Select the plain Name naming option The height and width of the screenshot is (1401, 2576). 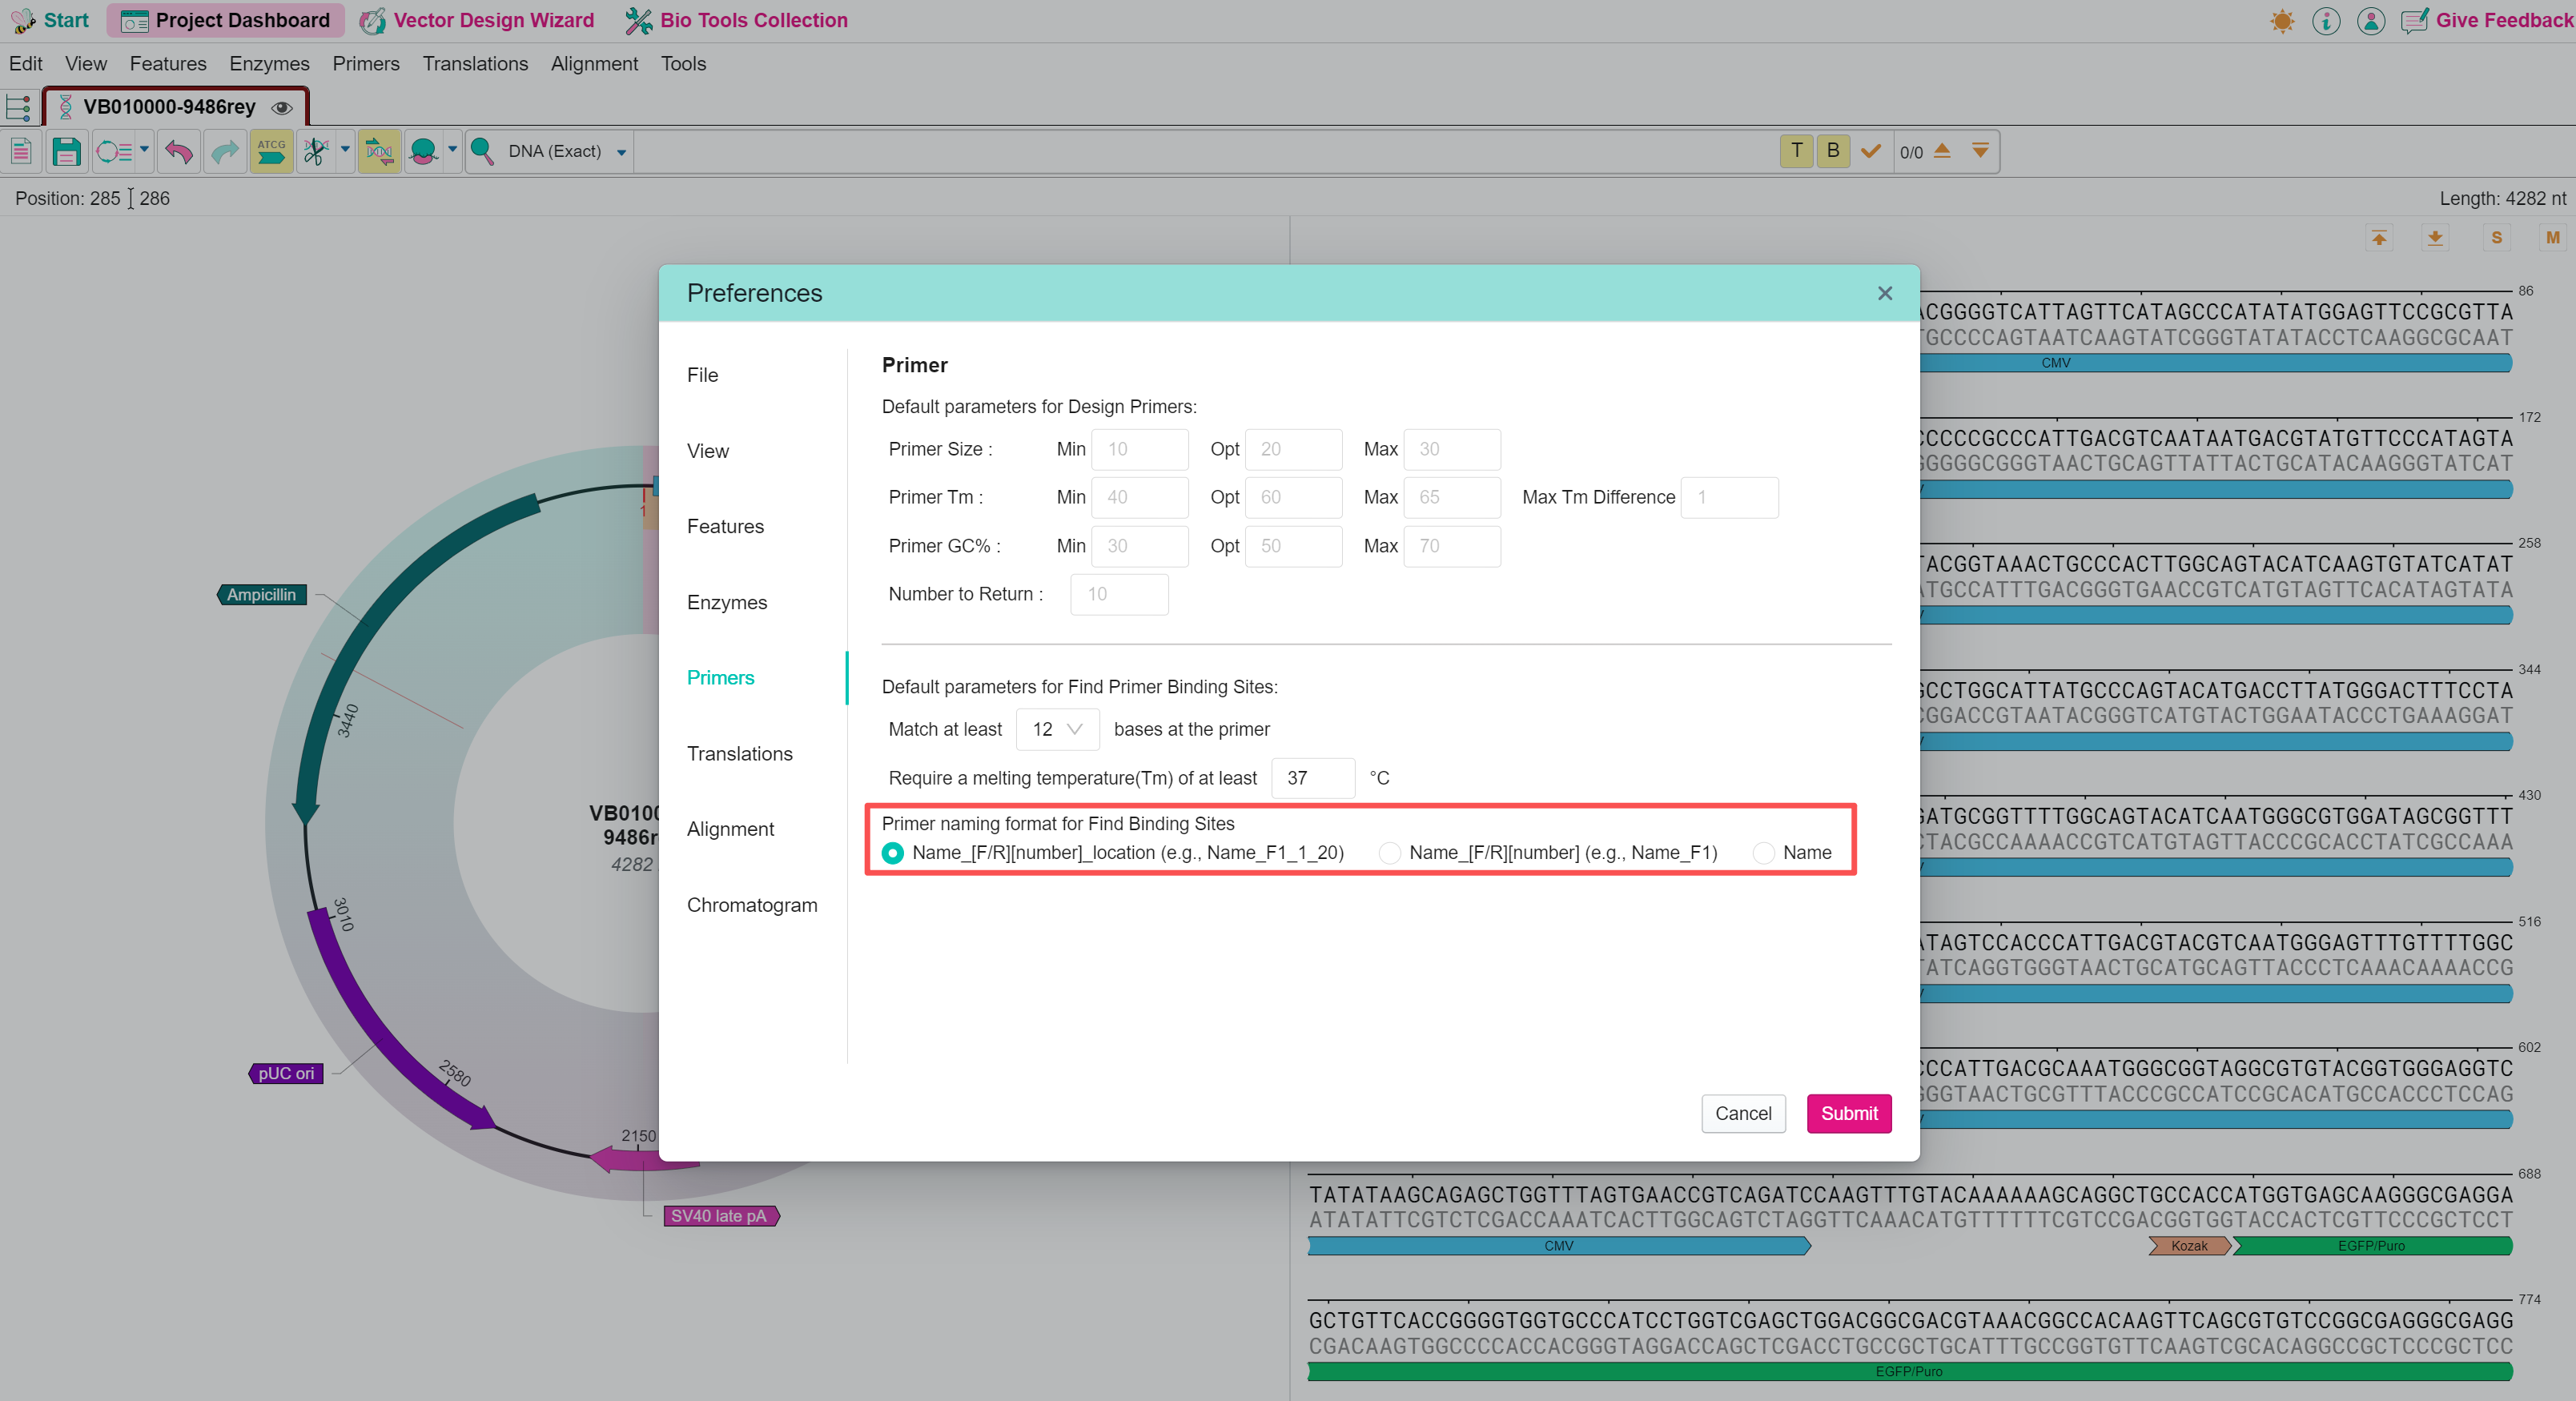[1764, 853]
